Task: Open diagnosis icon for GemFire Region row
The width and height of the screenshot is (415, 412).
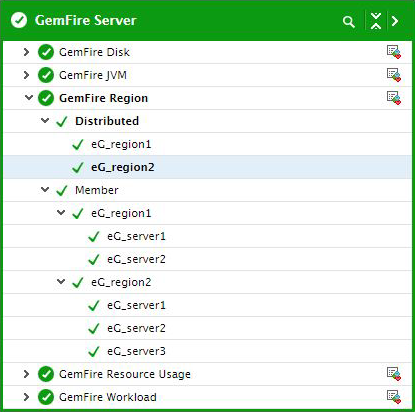Action: pyautogui.click(x=394, y=98)
